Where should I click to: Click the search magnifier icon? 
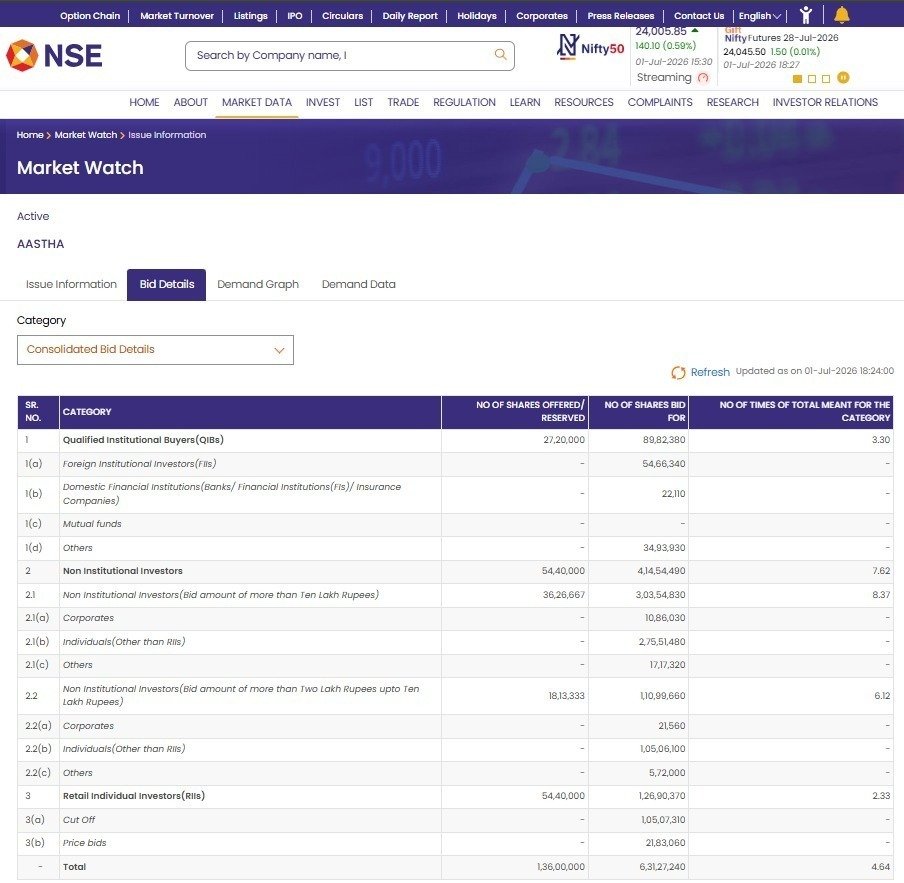(500, 54)
